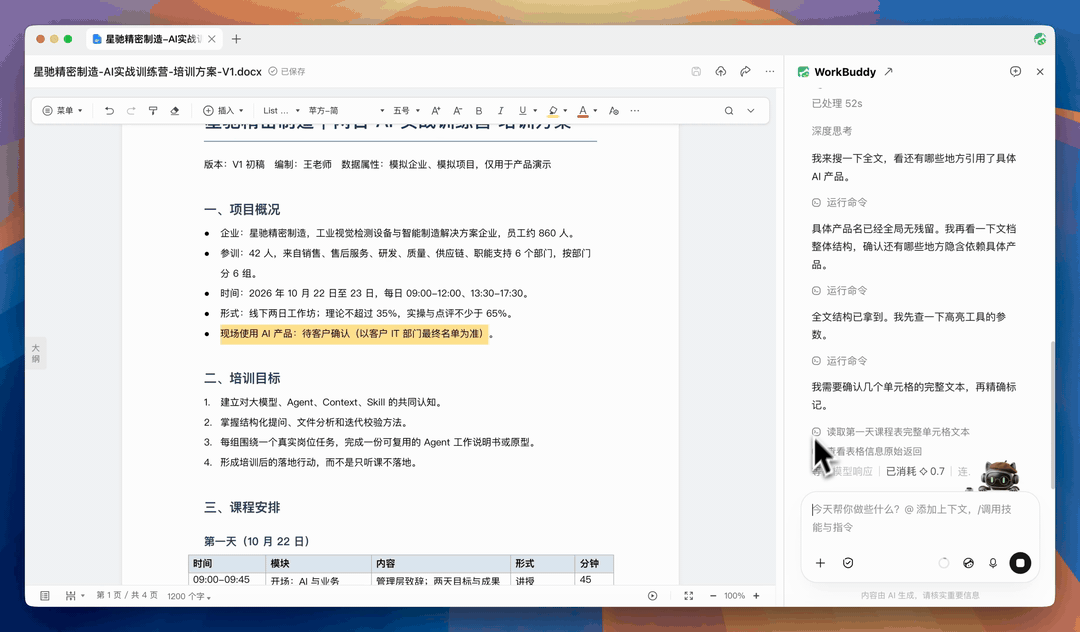This screenshot has height=632, width=1080.
Task: Click the eraser clear-formatting icon
Action: 175,110
